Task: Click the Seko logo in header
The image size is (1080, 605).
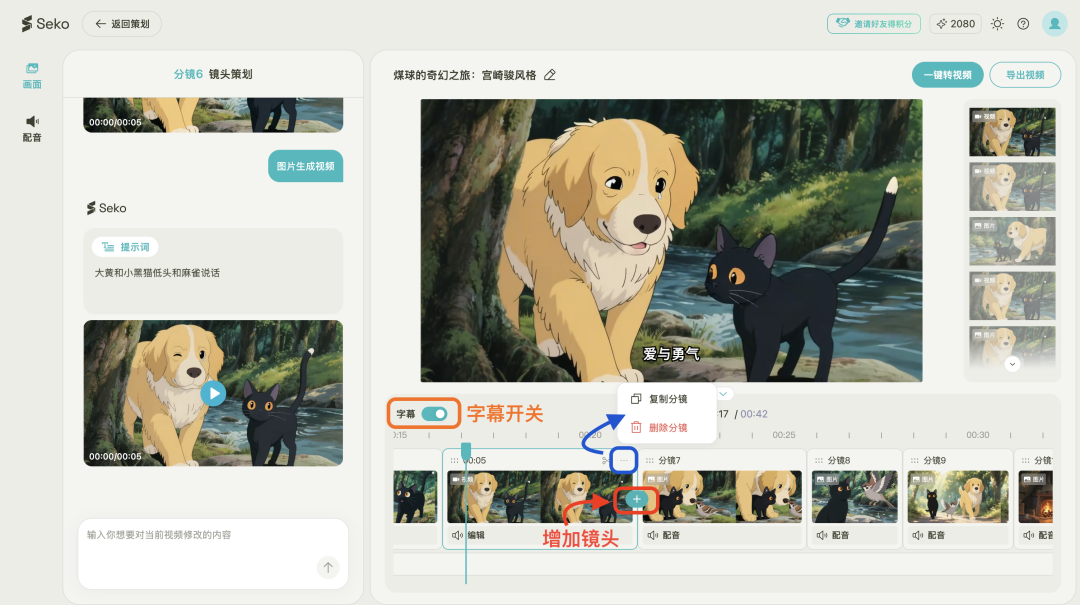Action: click(x=45, y=23)
